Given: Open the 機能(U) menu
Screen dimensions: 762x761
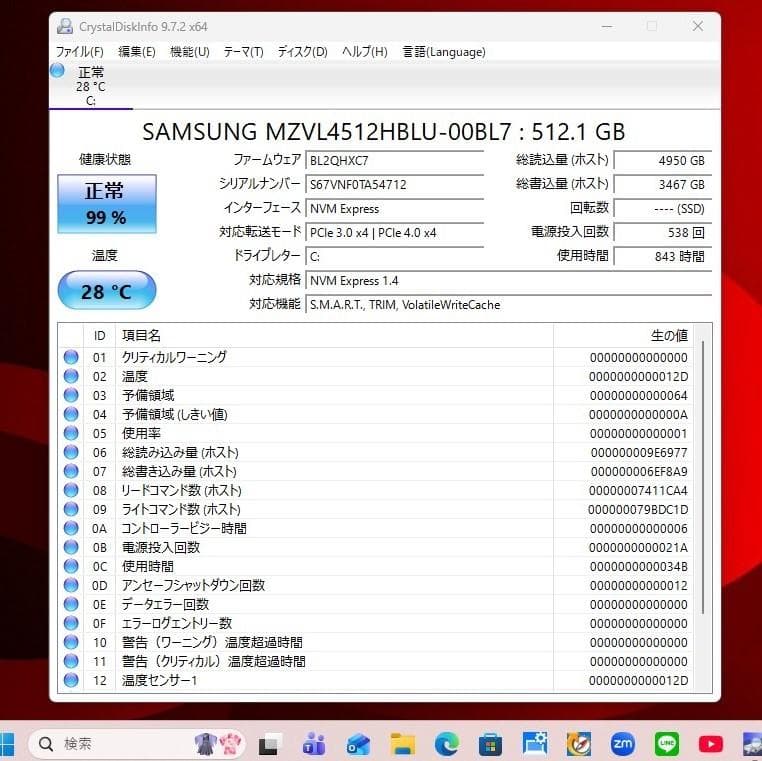Looking at the screenshot, I should coord(190,52).
